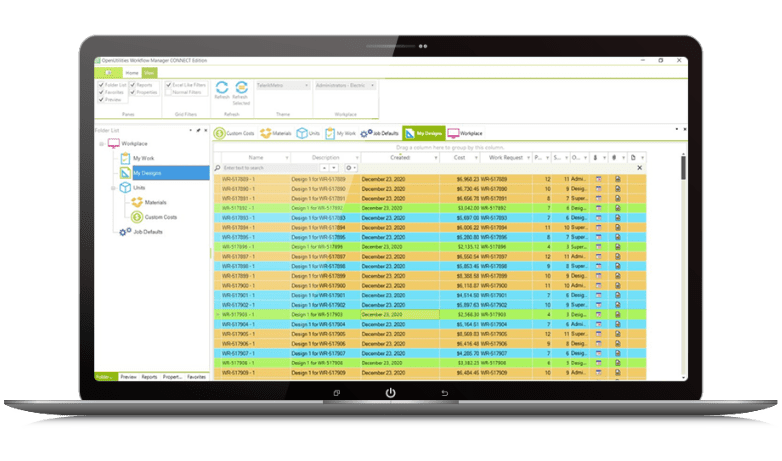Select the Reports pane at bottom
Viewport: 782px width, 461px height.
pyautogui.click(x=150, y=377)
